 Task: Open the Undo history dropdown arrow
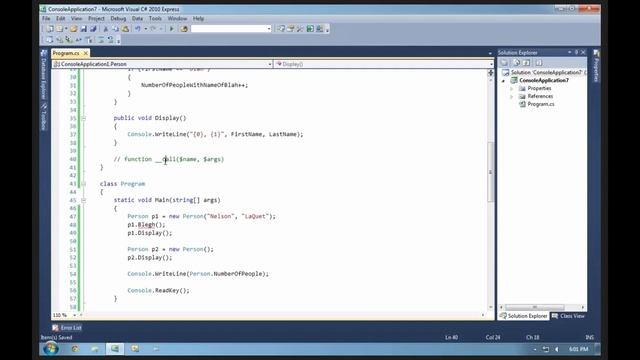pyautogui.click(x=145, y=29)
